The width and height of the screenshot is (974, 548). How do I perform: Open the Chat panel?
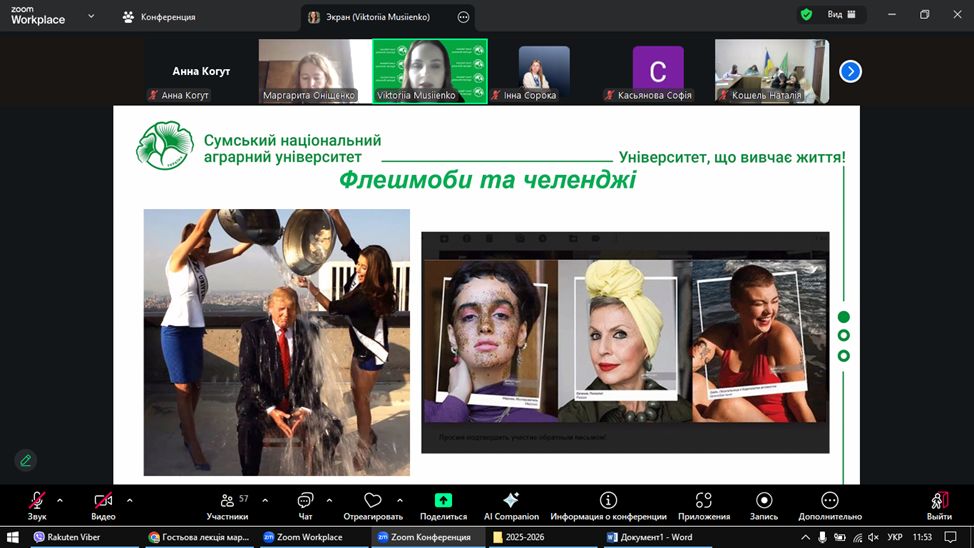(x=305, y=501)
